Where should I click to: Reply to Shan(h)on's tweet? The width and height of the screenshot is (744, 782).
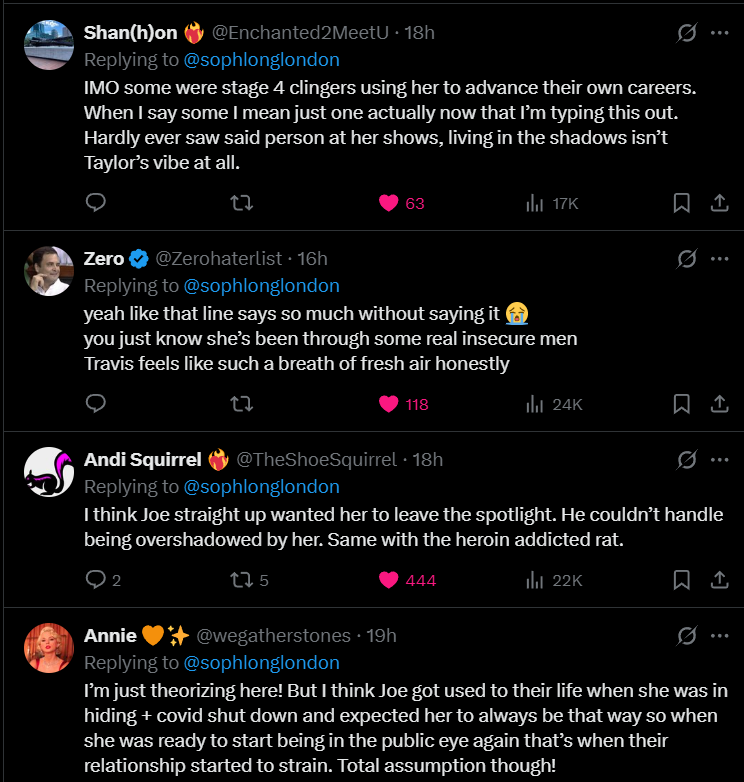pos(96,203)
